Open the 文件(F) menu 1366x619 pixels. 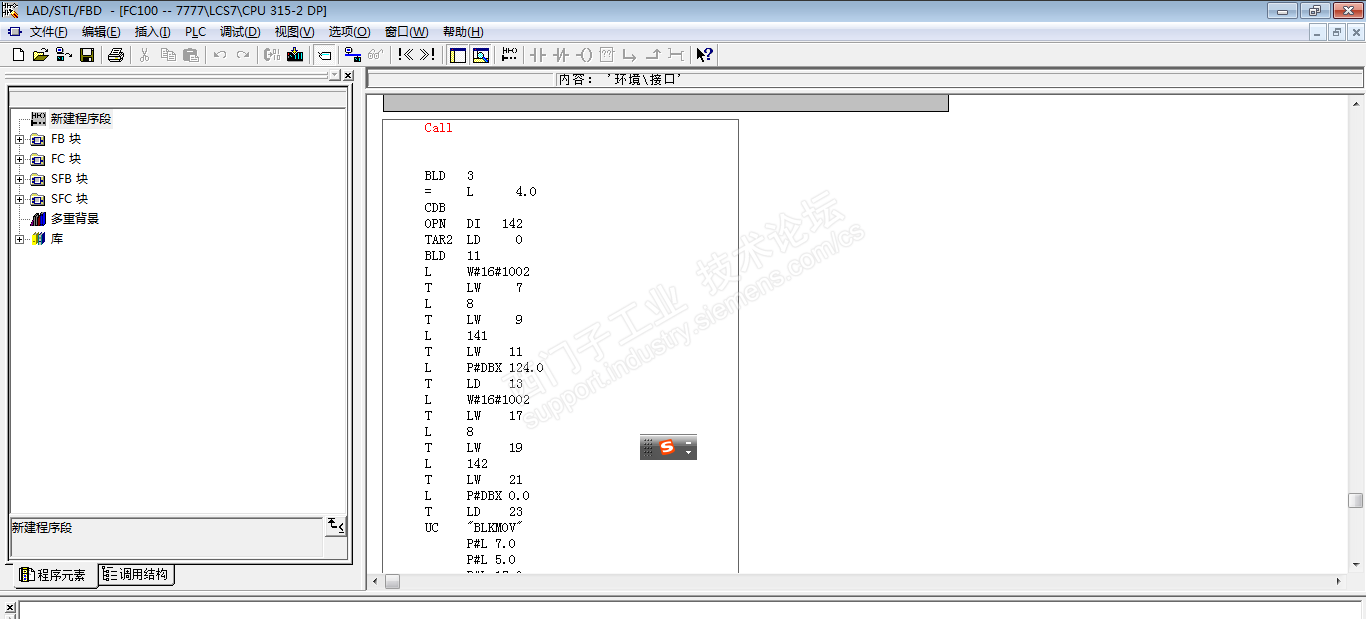point(48,32)
